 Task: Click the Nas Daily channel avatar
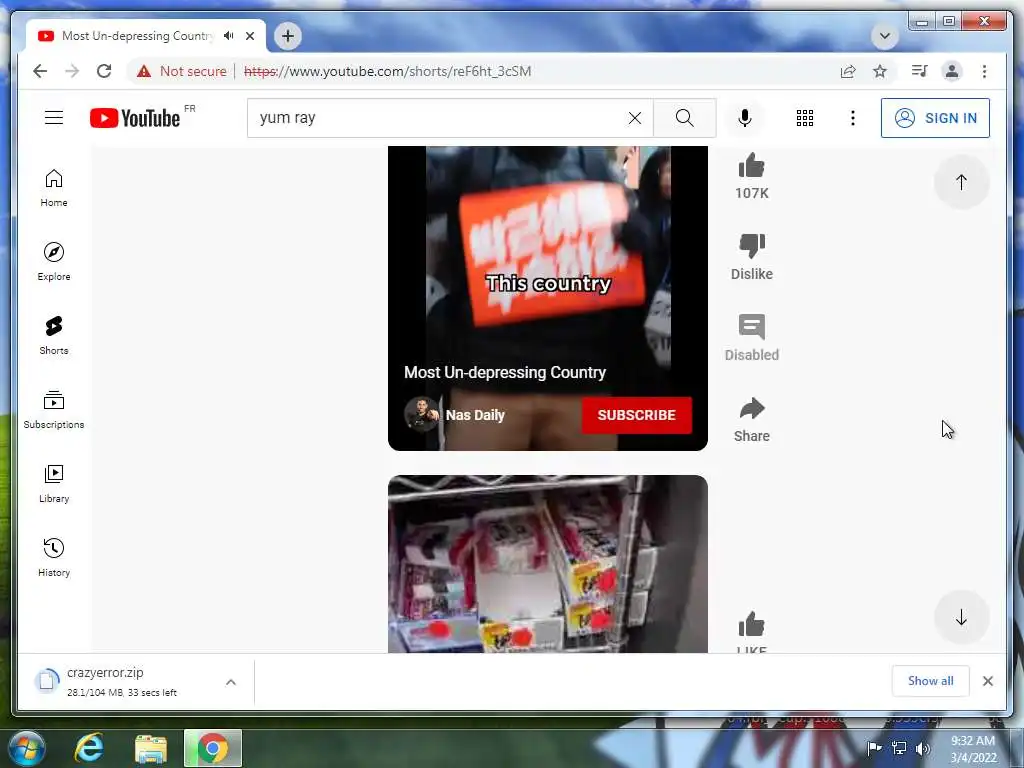(x=421, y=415)
